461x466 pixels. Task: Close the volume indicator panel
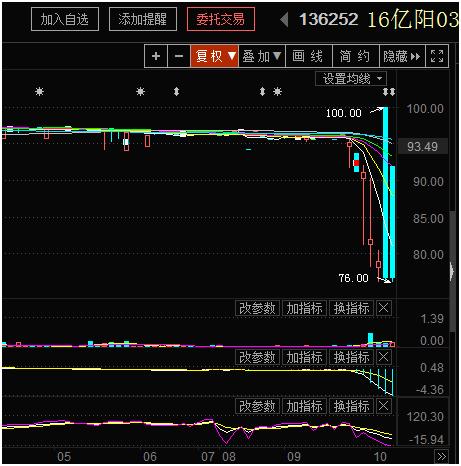click(383, 308)
